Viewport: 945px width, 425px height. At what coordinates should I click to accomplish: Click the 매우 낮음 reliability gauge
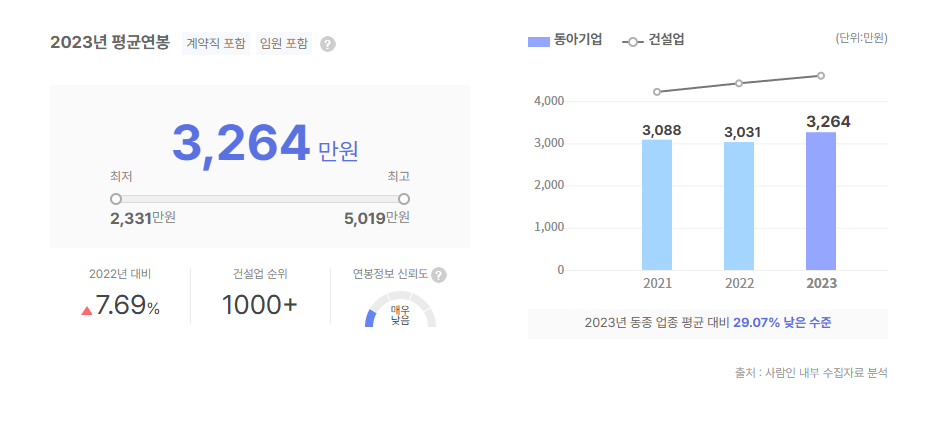coord(400,310)
